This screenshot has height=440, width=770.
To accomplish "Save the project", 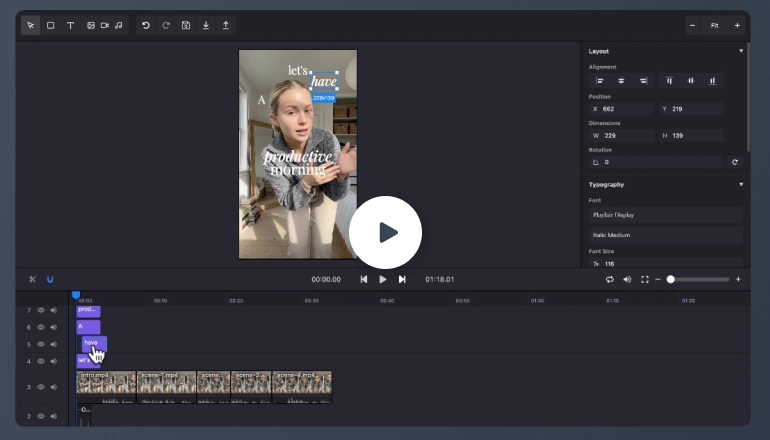I will (x=186, y=26).
